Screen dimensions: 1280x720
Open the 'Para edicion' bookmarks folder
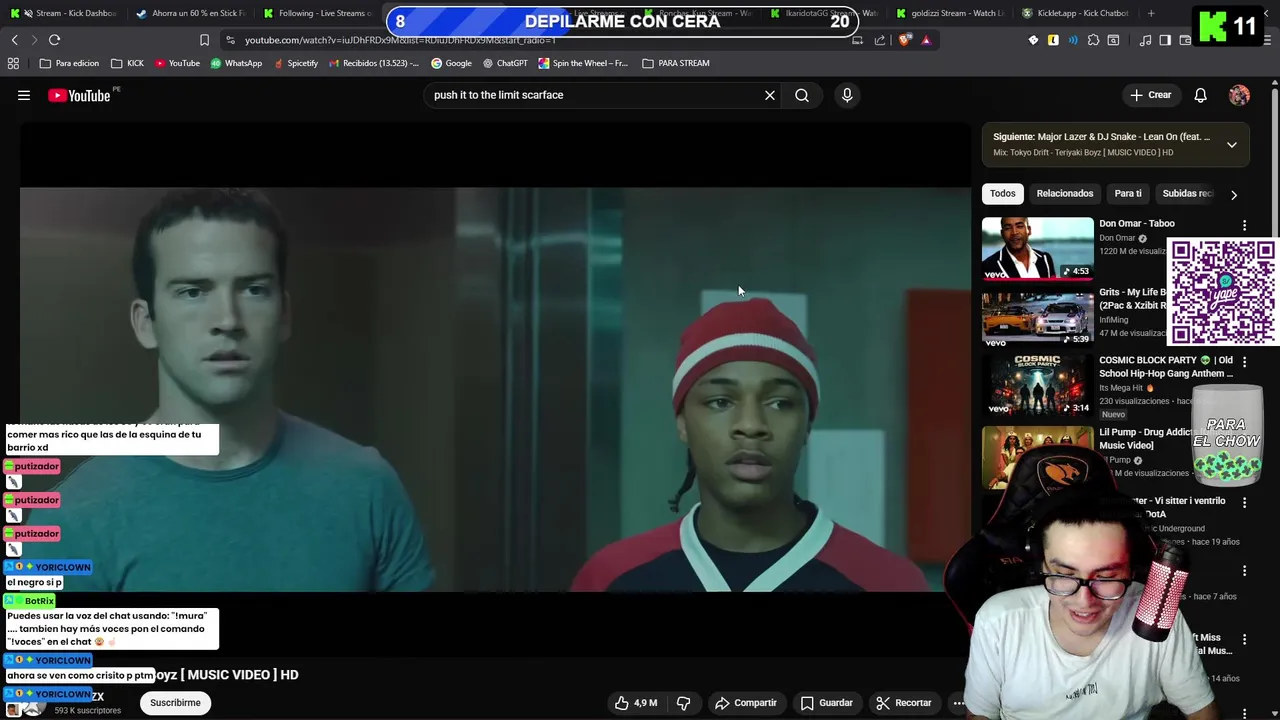(69, 63)
